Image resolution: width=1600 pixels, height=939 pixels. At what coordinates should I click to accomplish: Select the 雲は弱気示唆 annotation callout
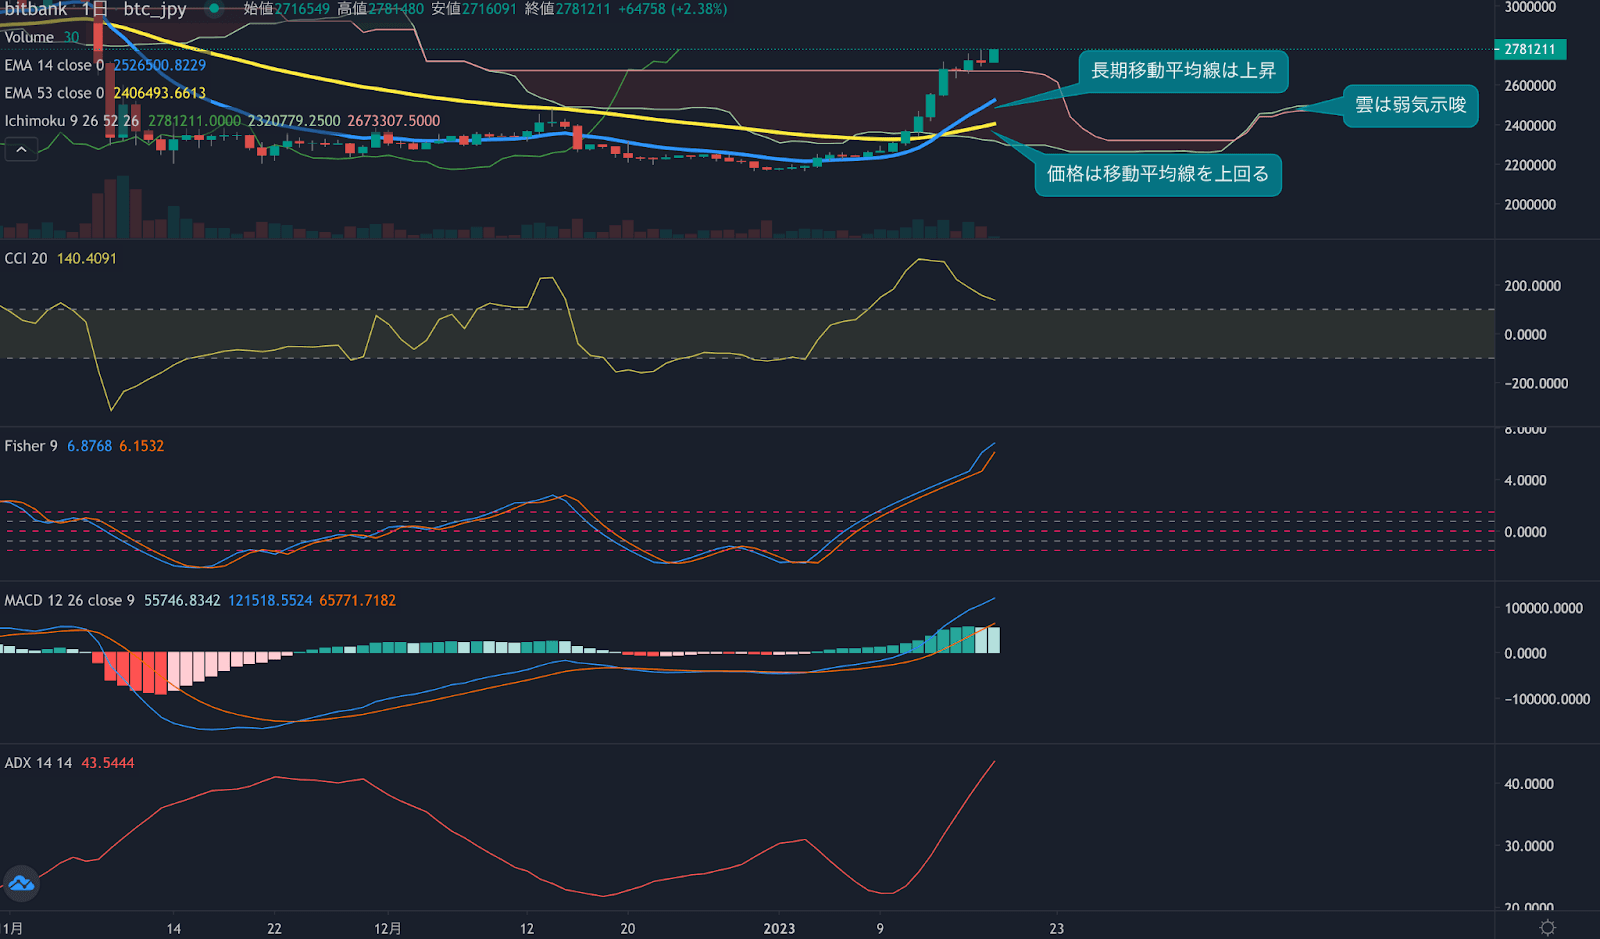[1410, 105]
